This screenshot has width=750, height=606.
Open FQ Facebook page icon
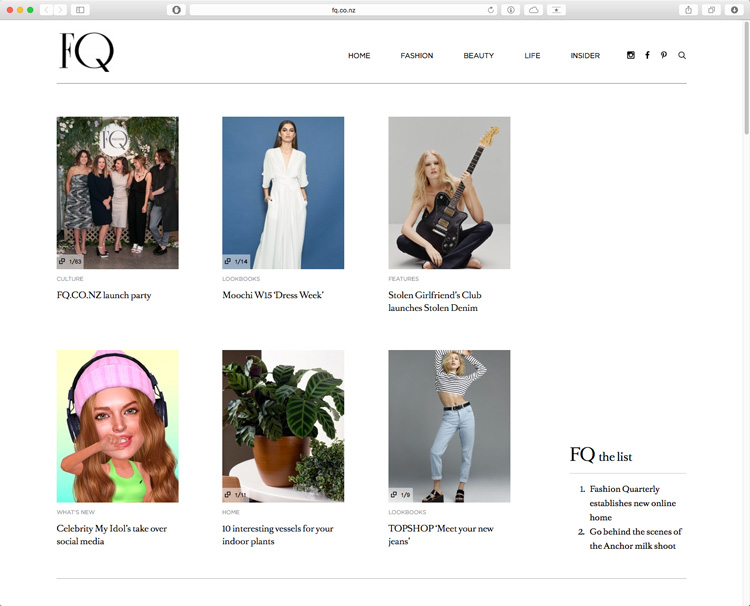coord(647,55)
